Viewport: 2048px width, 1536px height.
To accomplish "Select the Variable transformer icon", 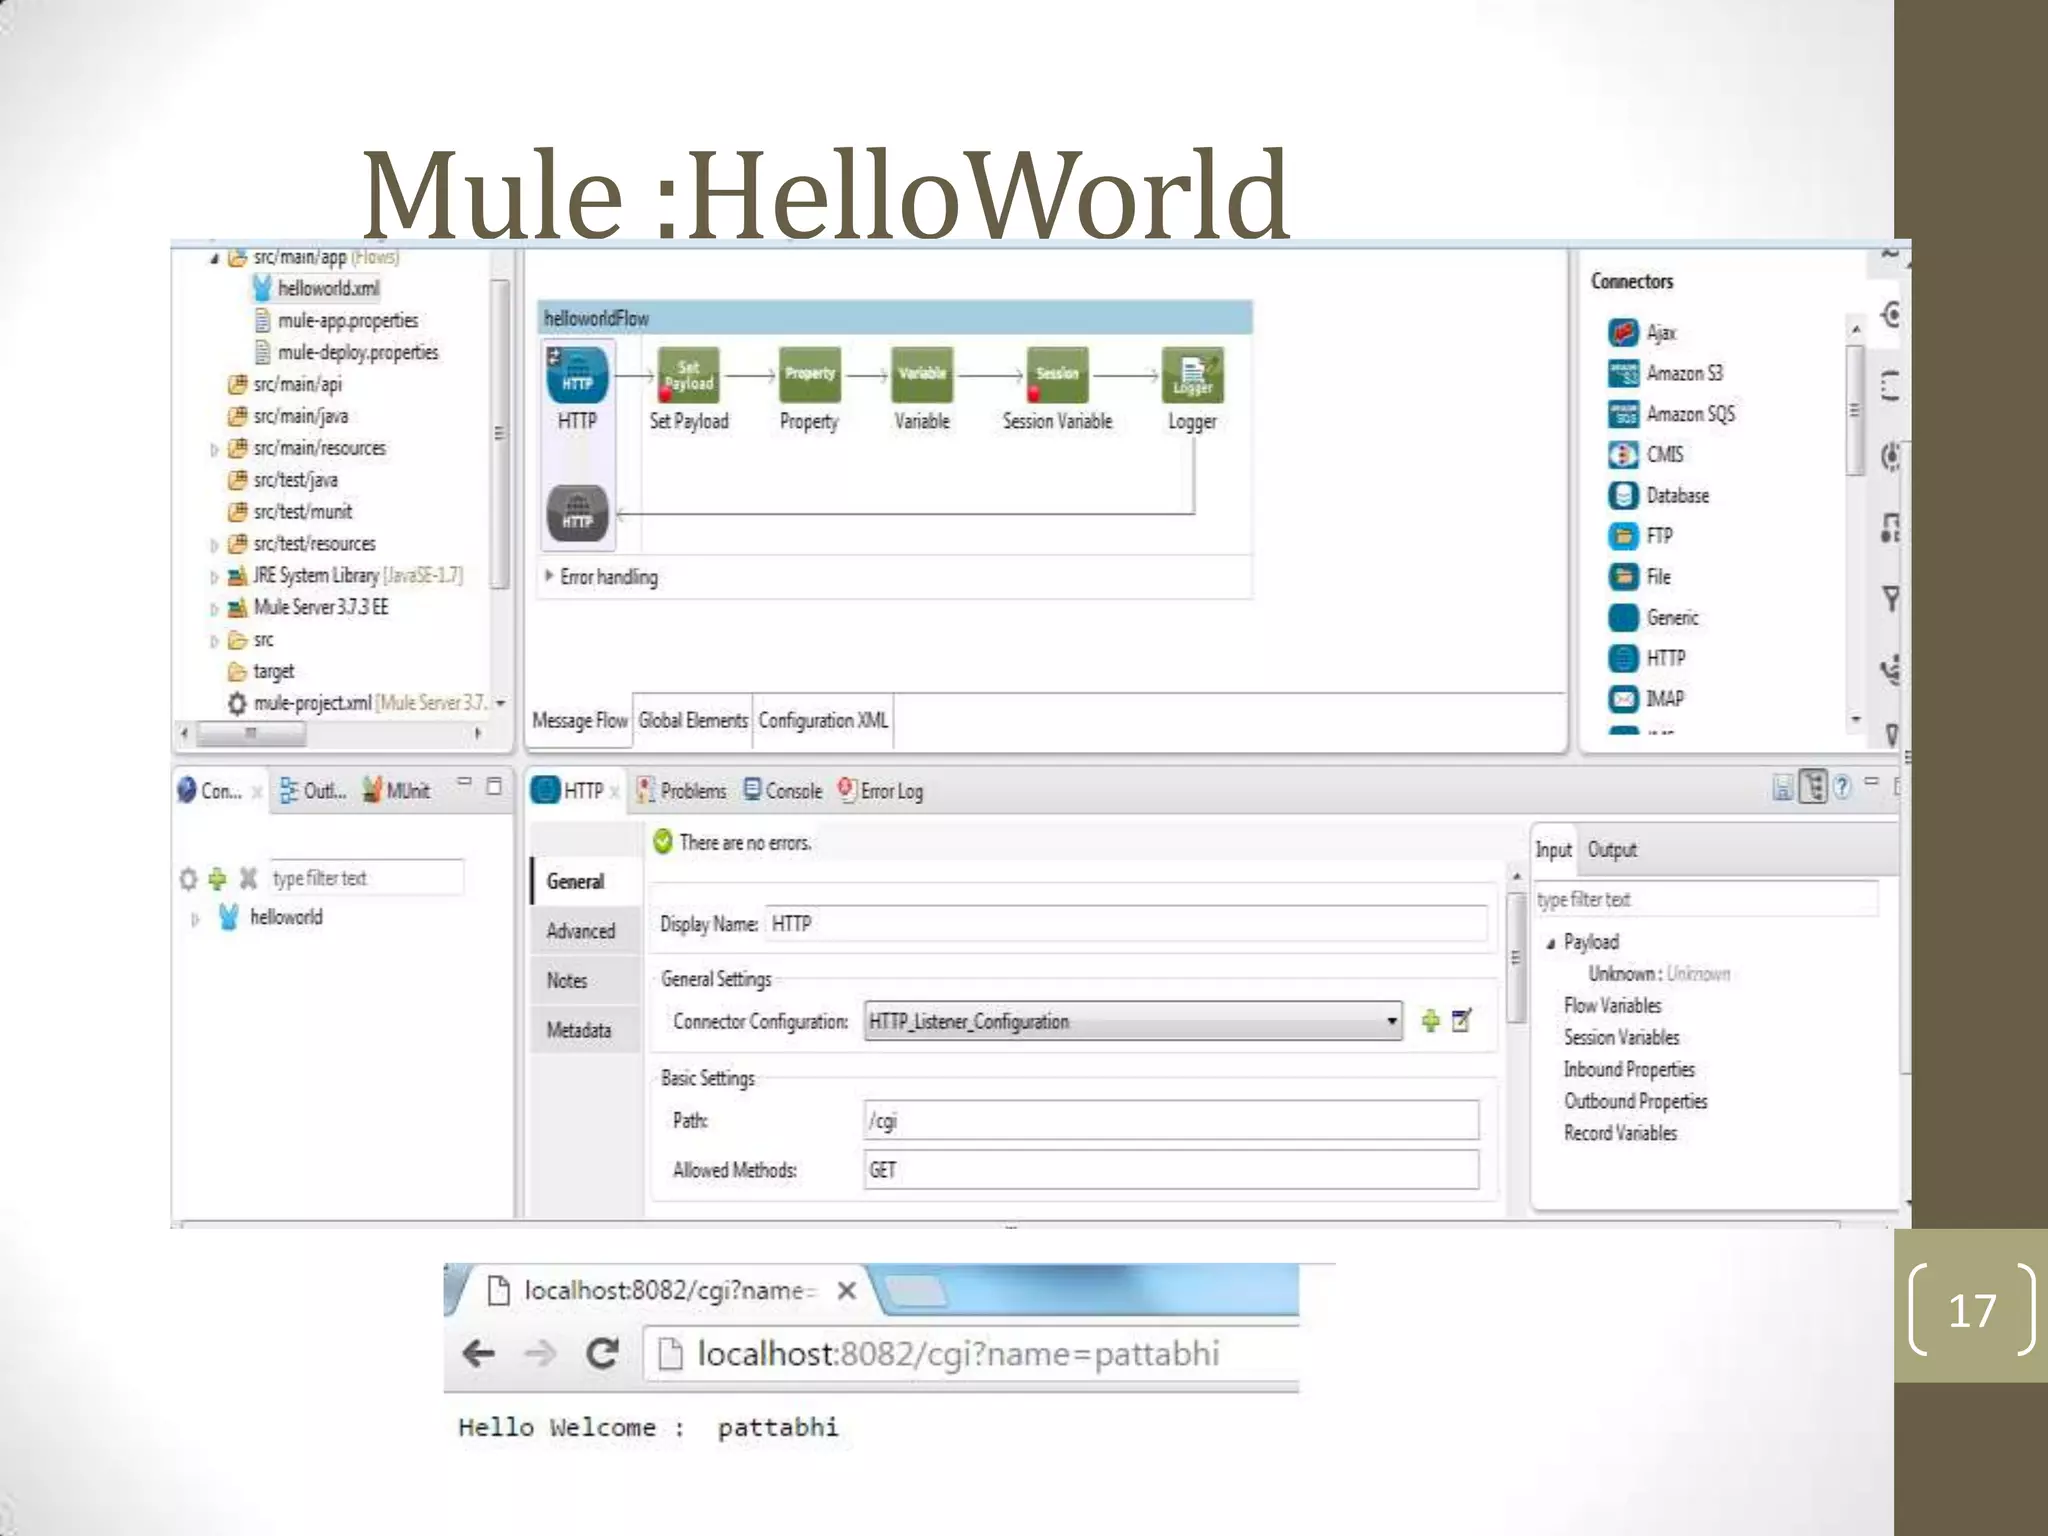I will click(922, 377).
